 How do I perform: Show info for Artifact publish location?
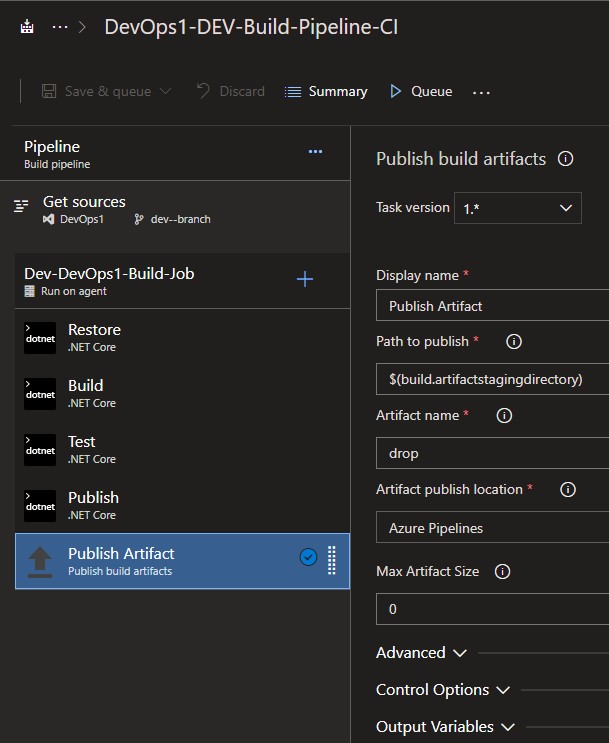(568, 489)
